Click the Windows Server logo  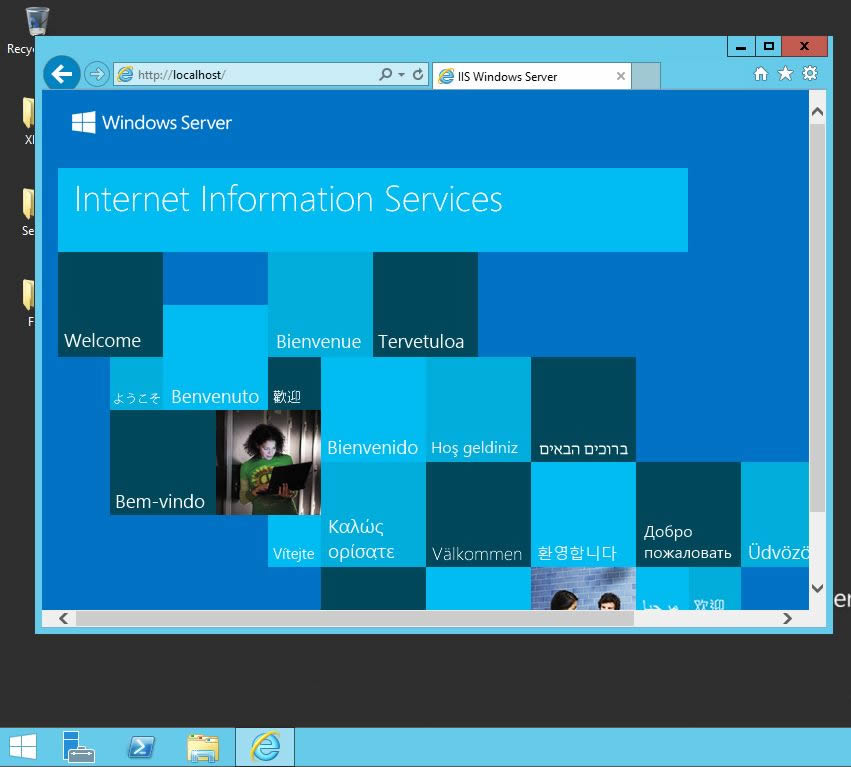[151, 123]
